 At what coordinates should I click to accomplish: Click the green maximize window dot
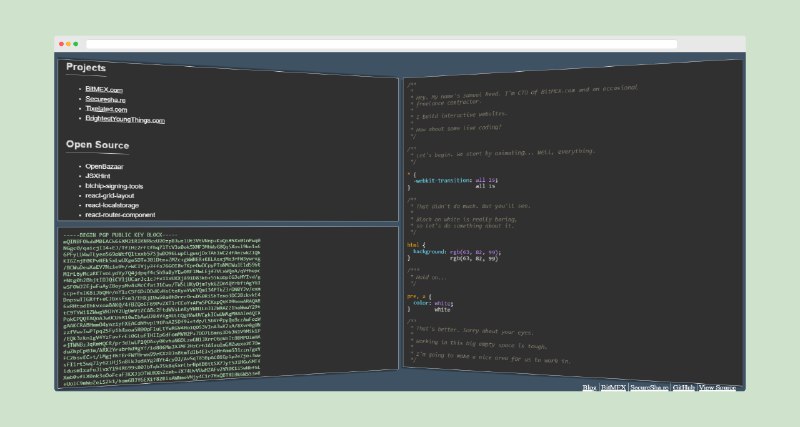click(76, 44)
